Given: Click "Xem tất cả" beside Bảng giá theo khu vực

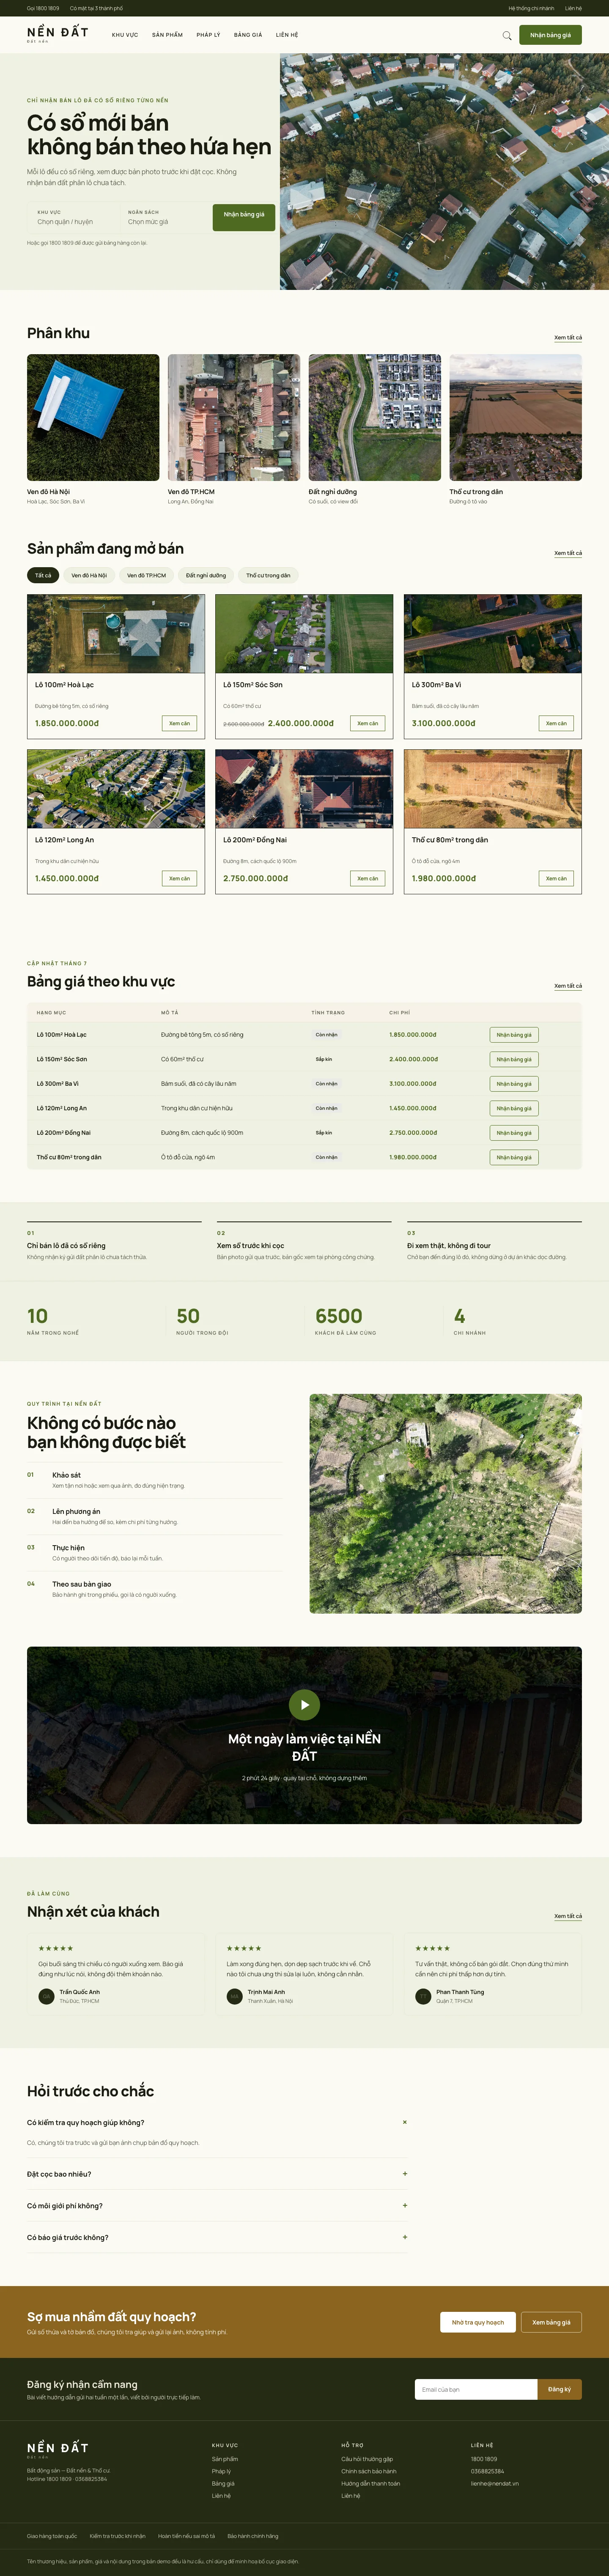Looking at the screenshot, I should 568,986.
